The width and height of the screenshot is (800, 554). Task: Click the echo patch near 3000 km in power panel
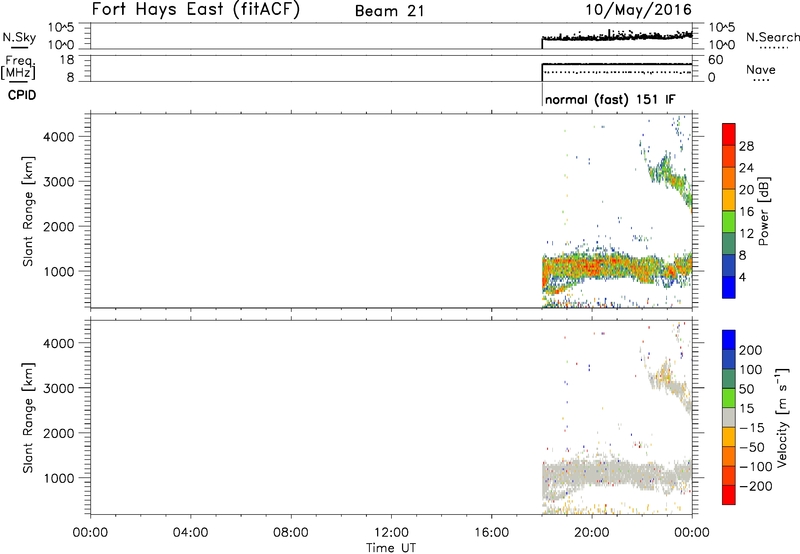pyautogui.click(x=670, y=179)
